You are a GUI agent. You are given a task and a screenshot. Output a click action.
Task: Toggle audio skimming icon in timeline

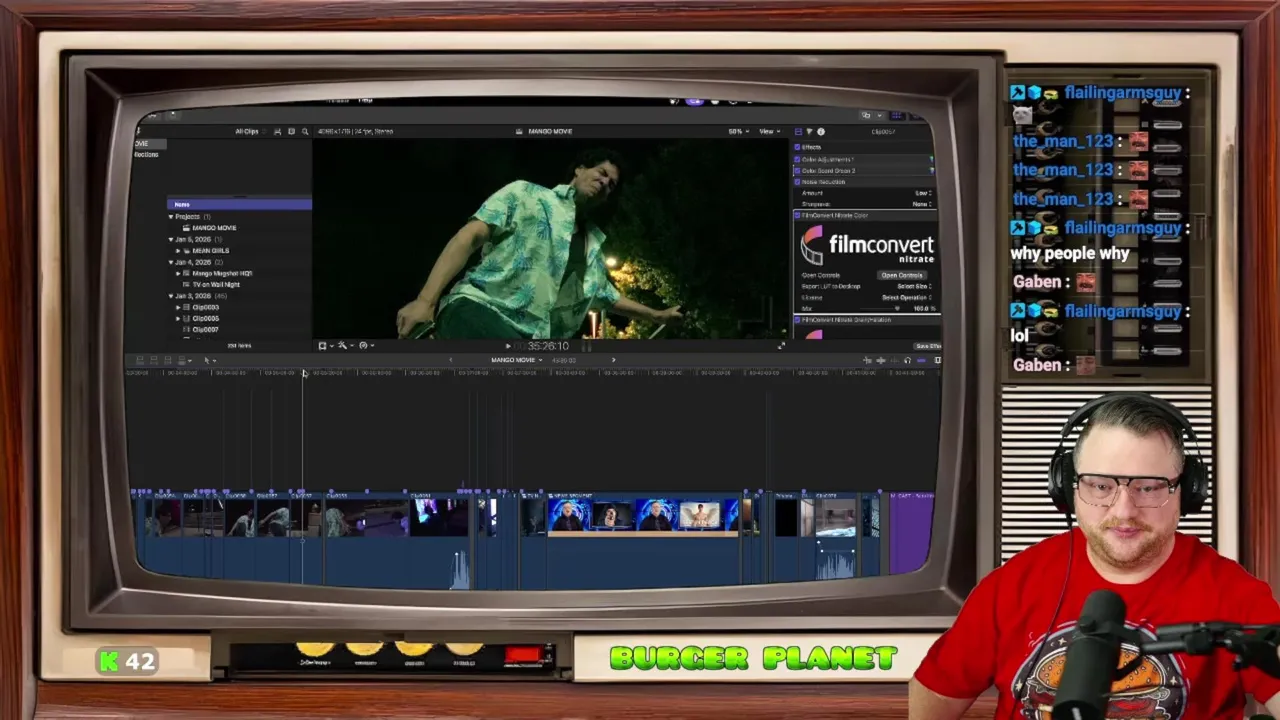click(880, 360)
